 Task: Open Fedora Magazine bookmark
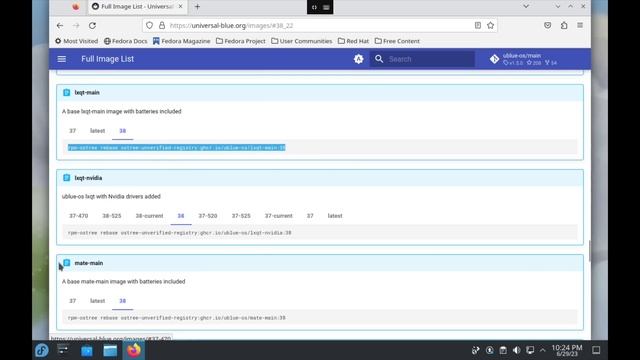point(182,41)
